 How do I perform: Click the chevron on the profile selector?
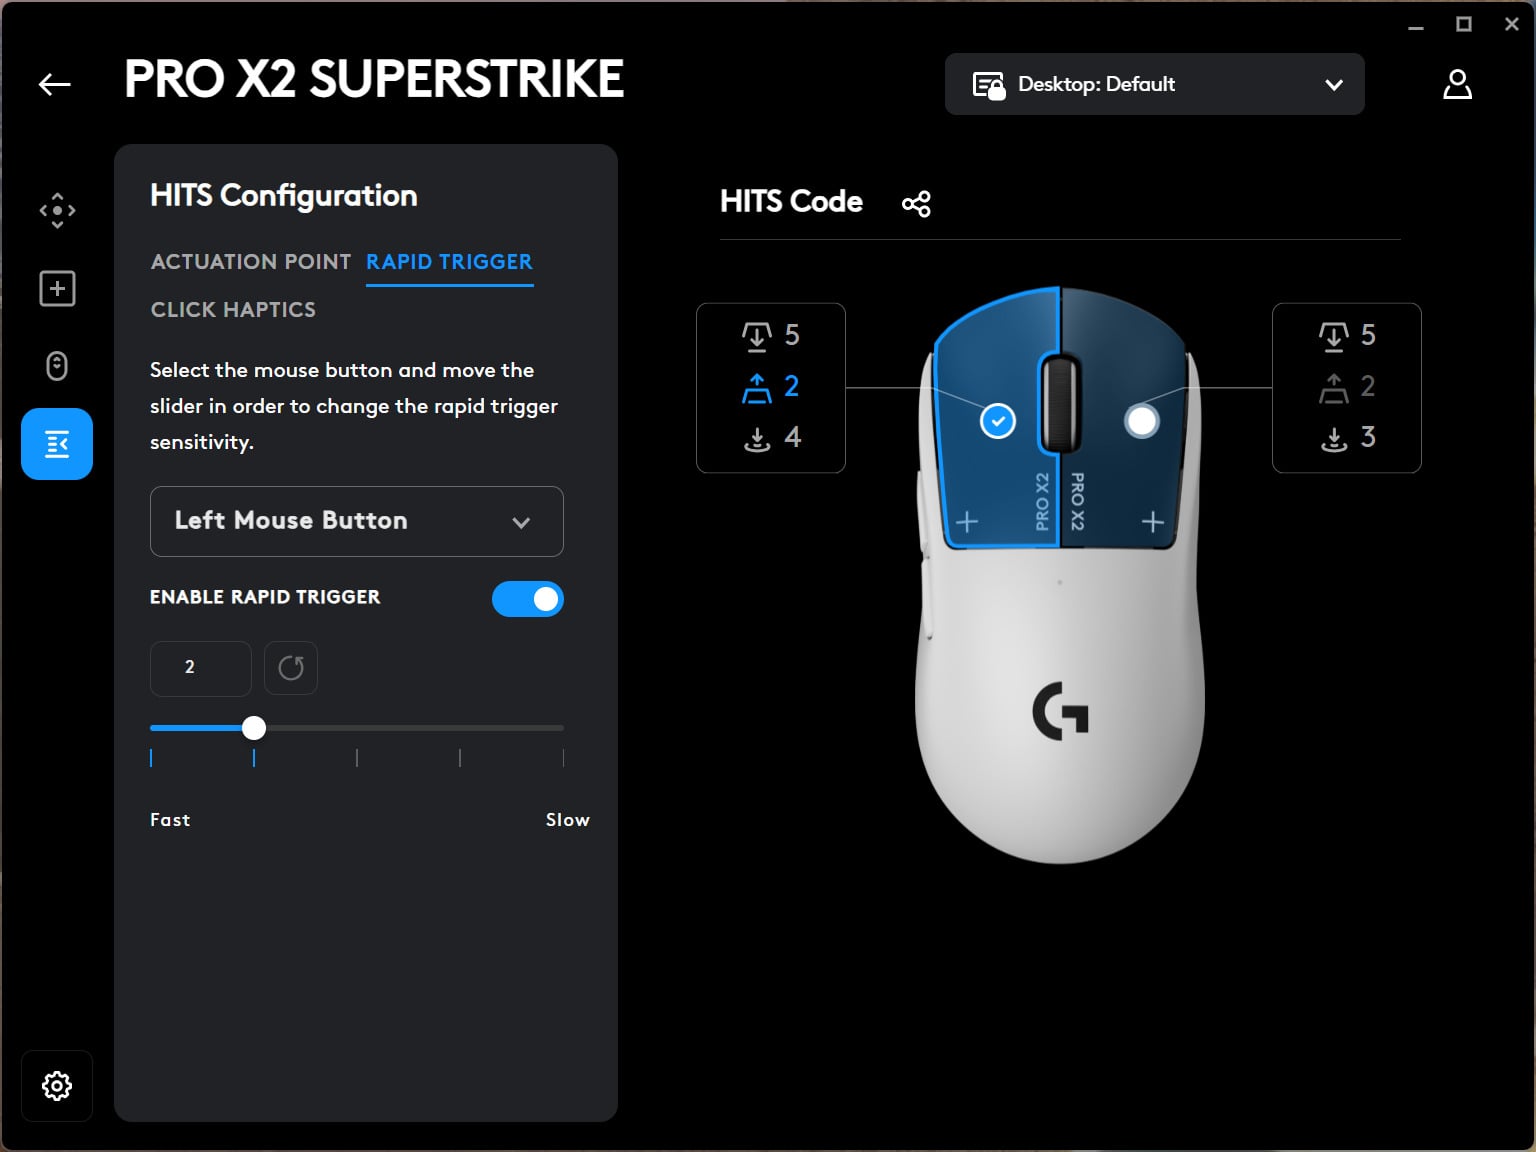tap(1333, 85)
